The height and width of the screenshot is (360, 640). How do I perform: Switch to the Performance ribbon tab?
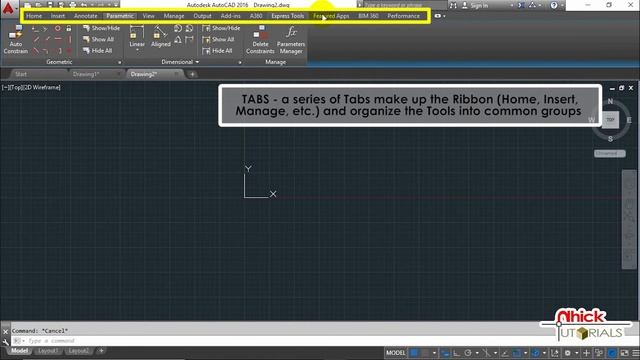pos(403,16)
